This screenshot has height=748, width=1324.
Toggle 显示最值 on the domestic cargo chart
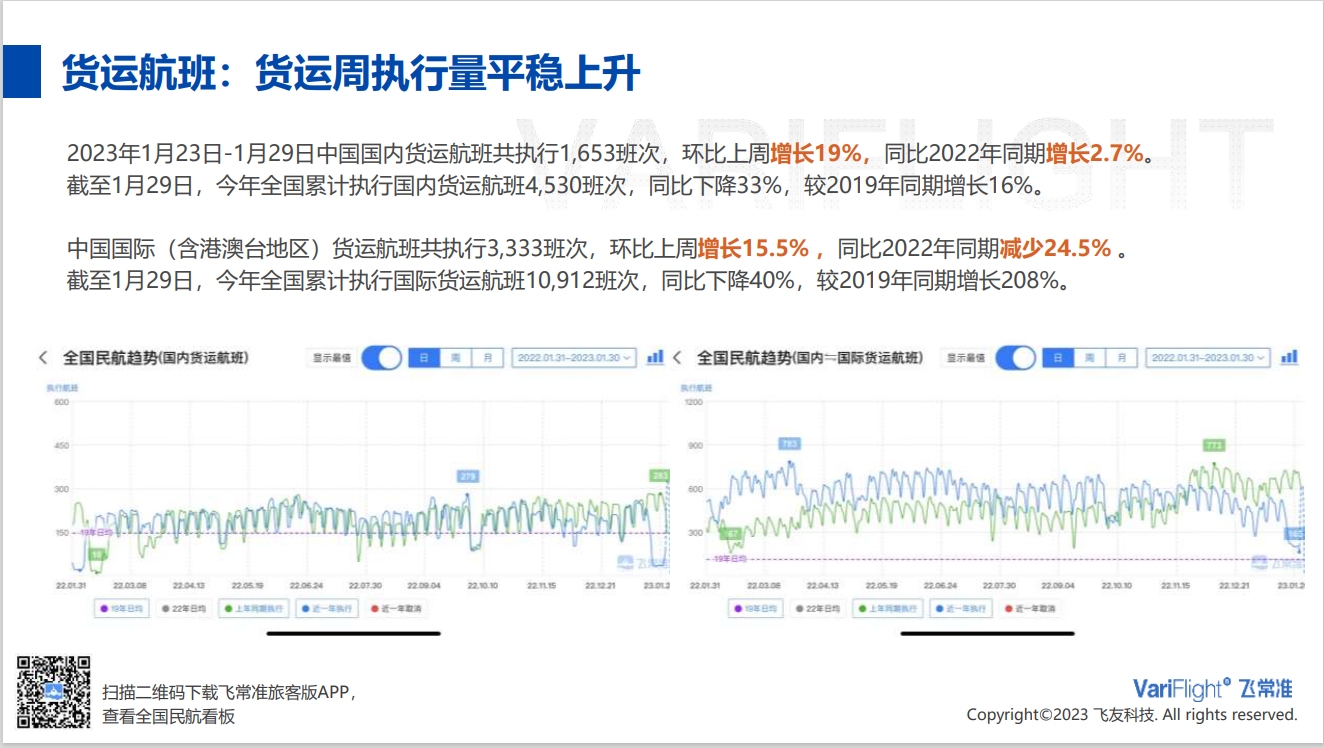[x=383, y=358]
